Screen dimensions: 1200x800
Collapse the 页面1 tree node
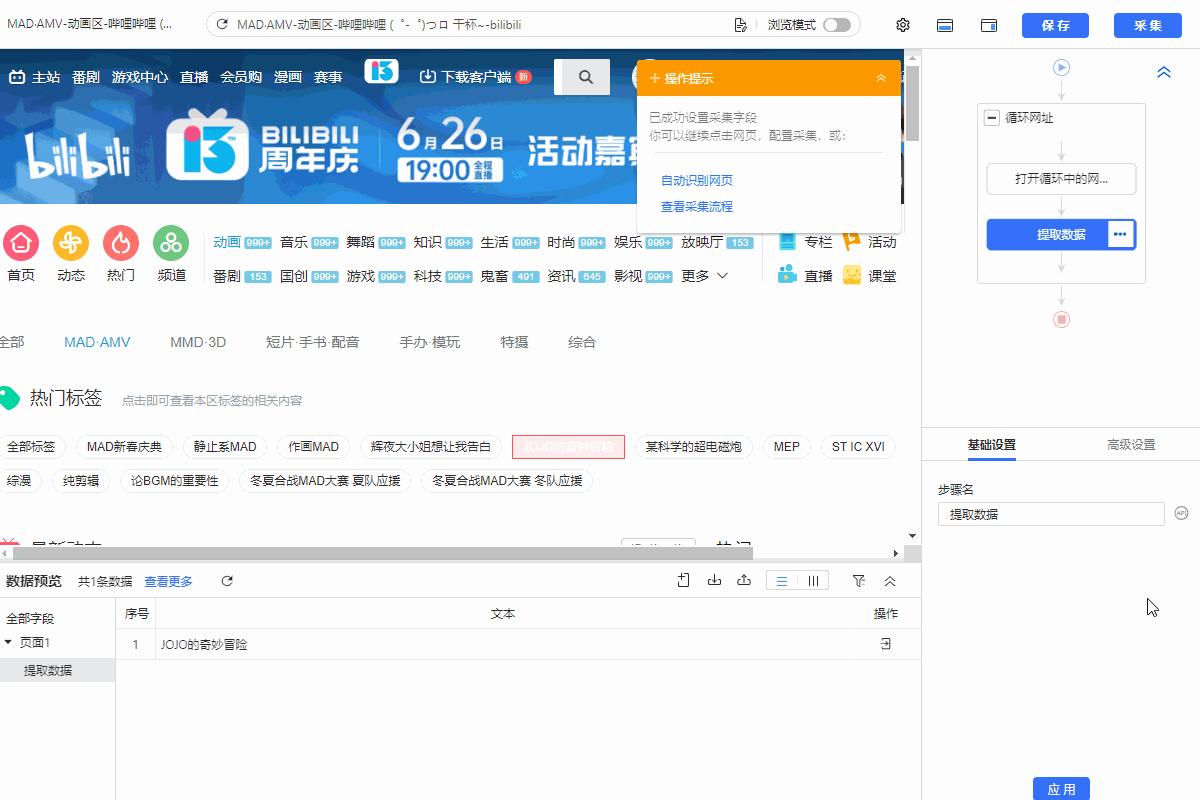point(9,642)
